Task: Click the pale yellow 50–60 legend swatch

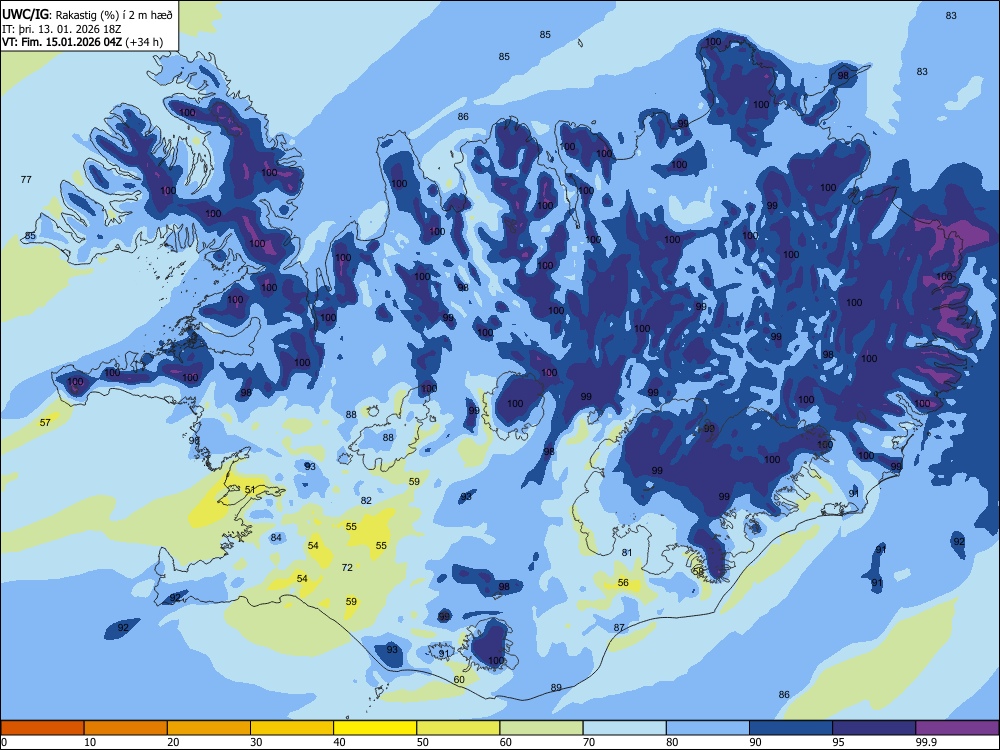Action: coord(458,728)
